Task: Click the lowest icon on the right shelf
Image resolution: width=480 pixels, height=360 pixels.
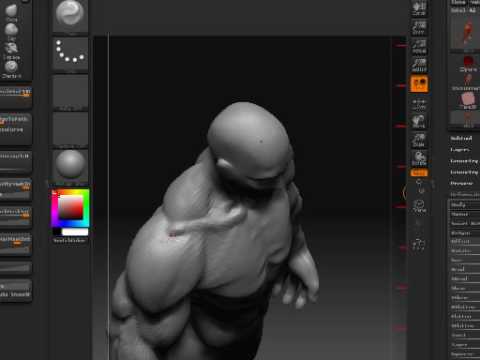Action: (x=418, y=244)
